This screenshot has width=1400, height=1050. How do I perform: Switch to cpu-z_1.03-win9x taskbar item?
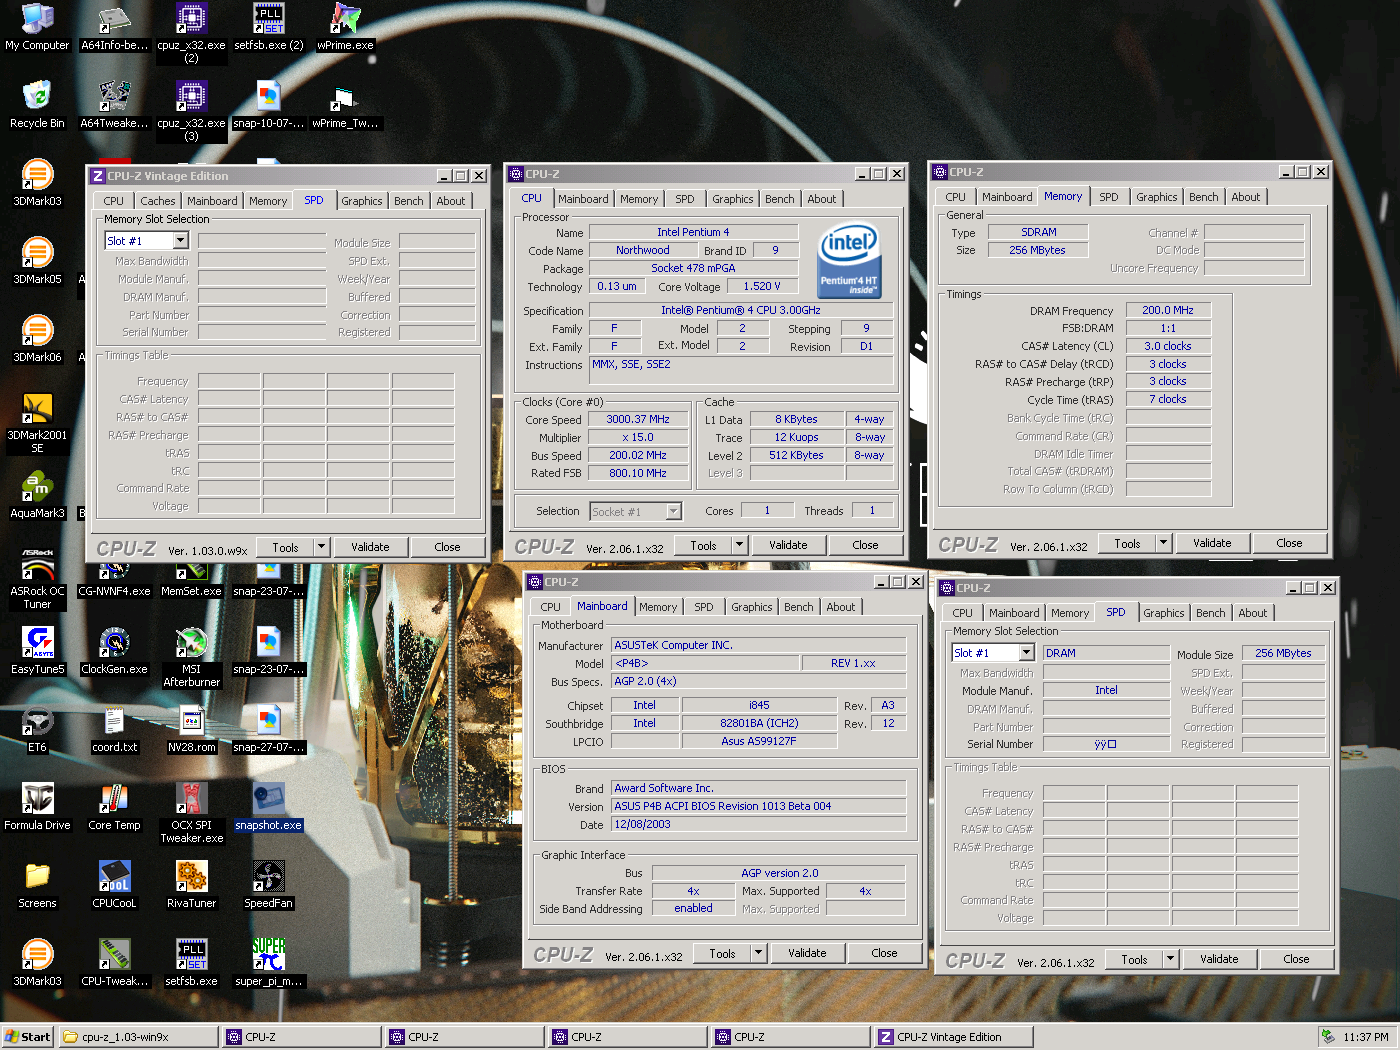pyautogui.click(x=138, y=1037)
